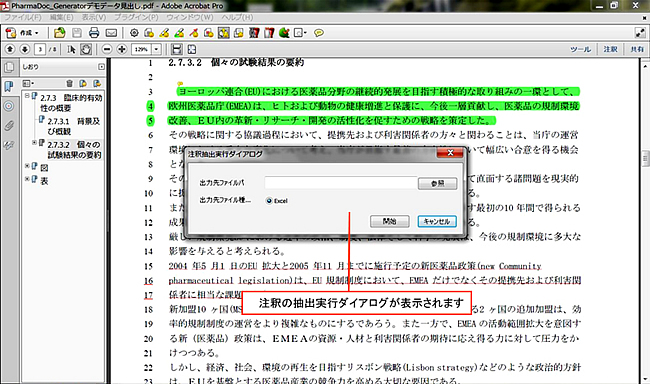Click the キャンセル button in dialog
650x384 pixels.
[x=437, y=221]
